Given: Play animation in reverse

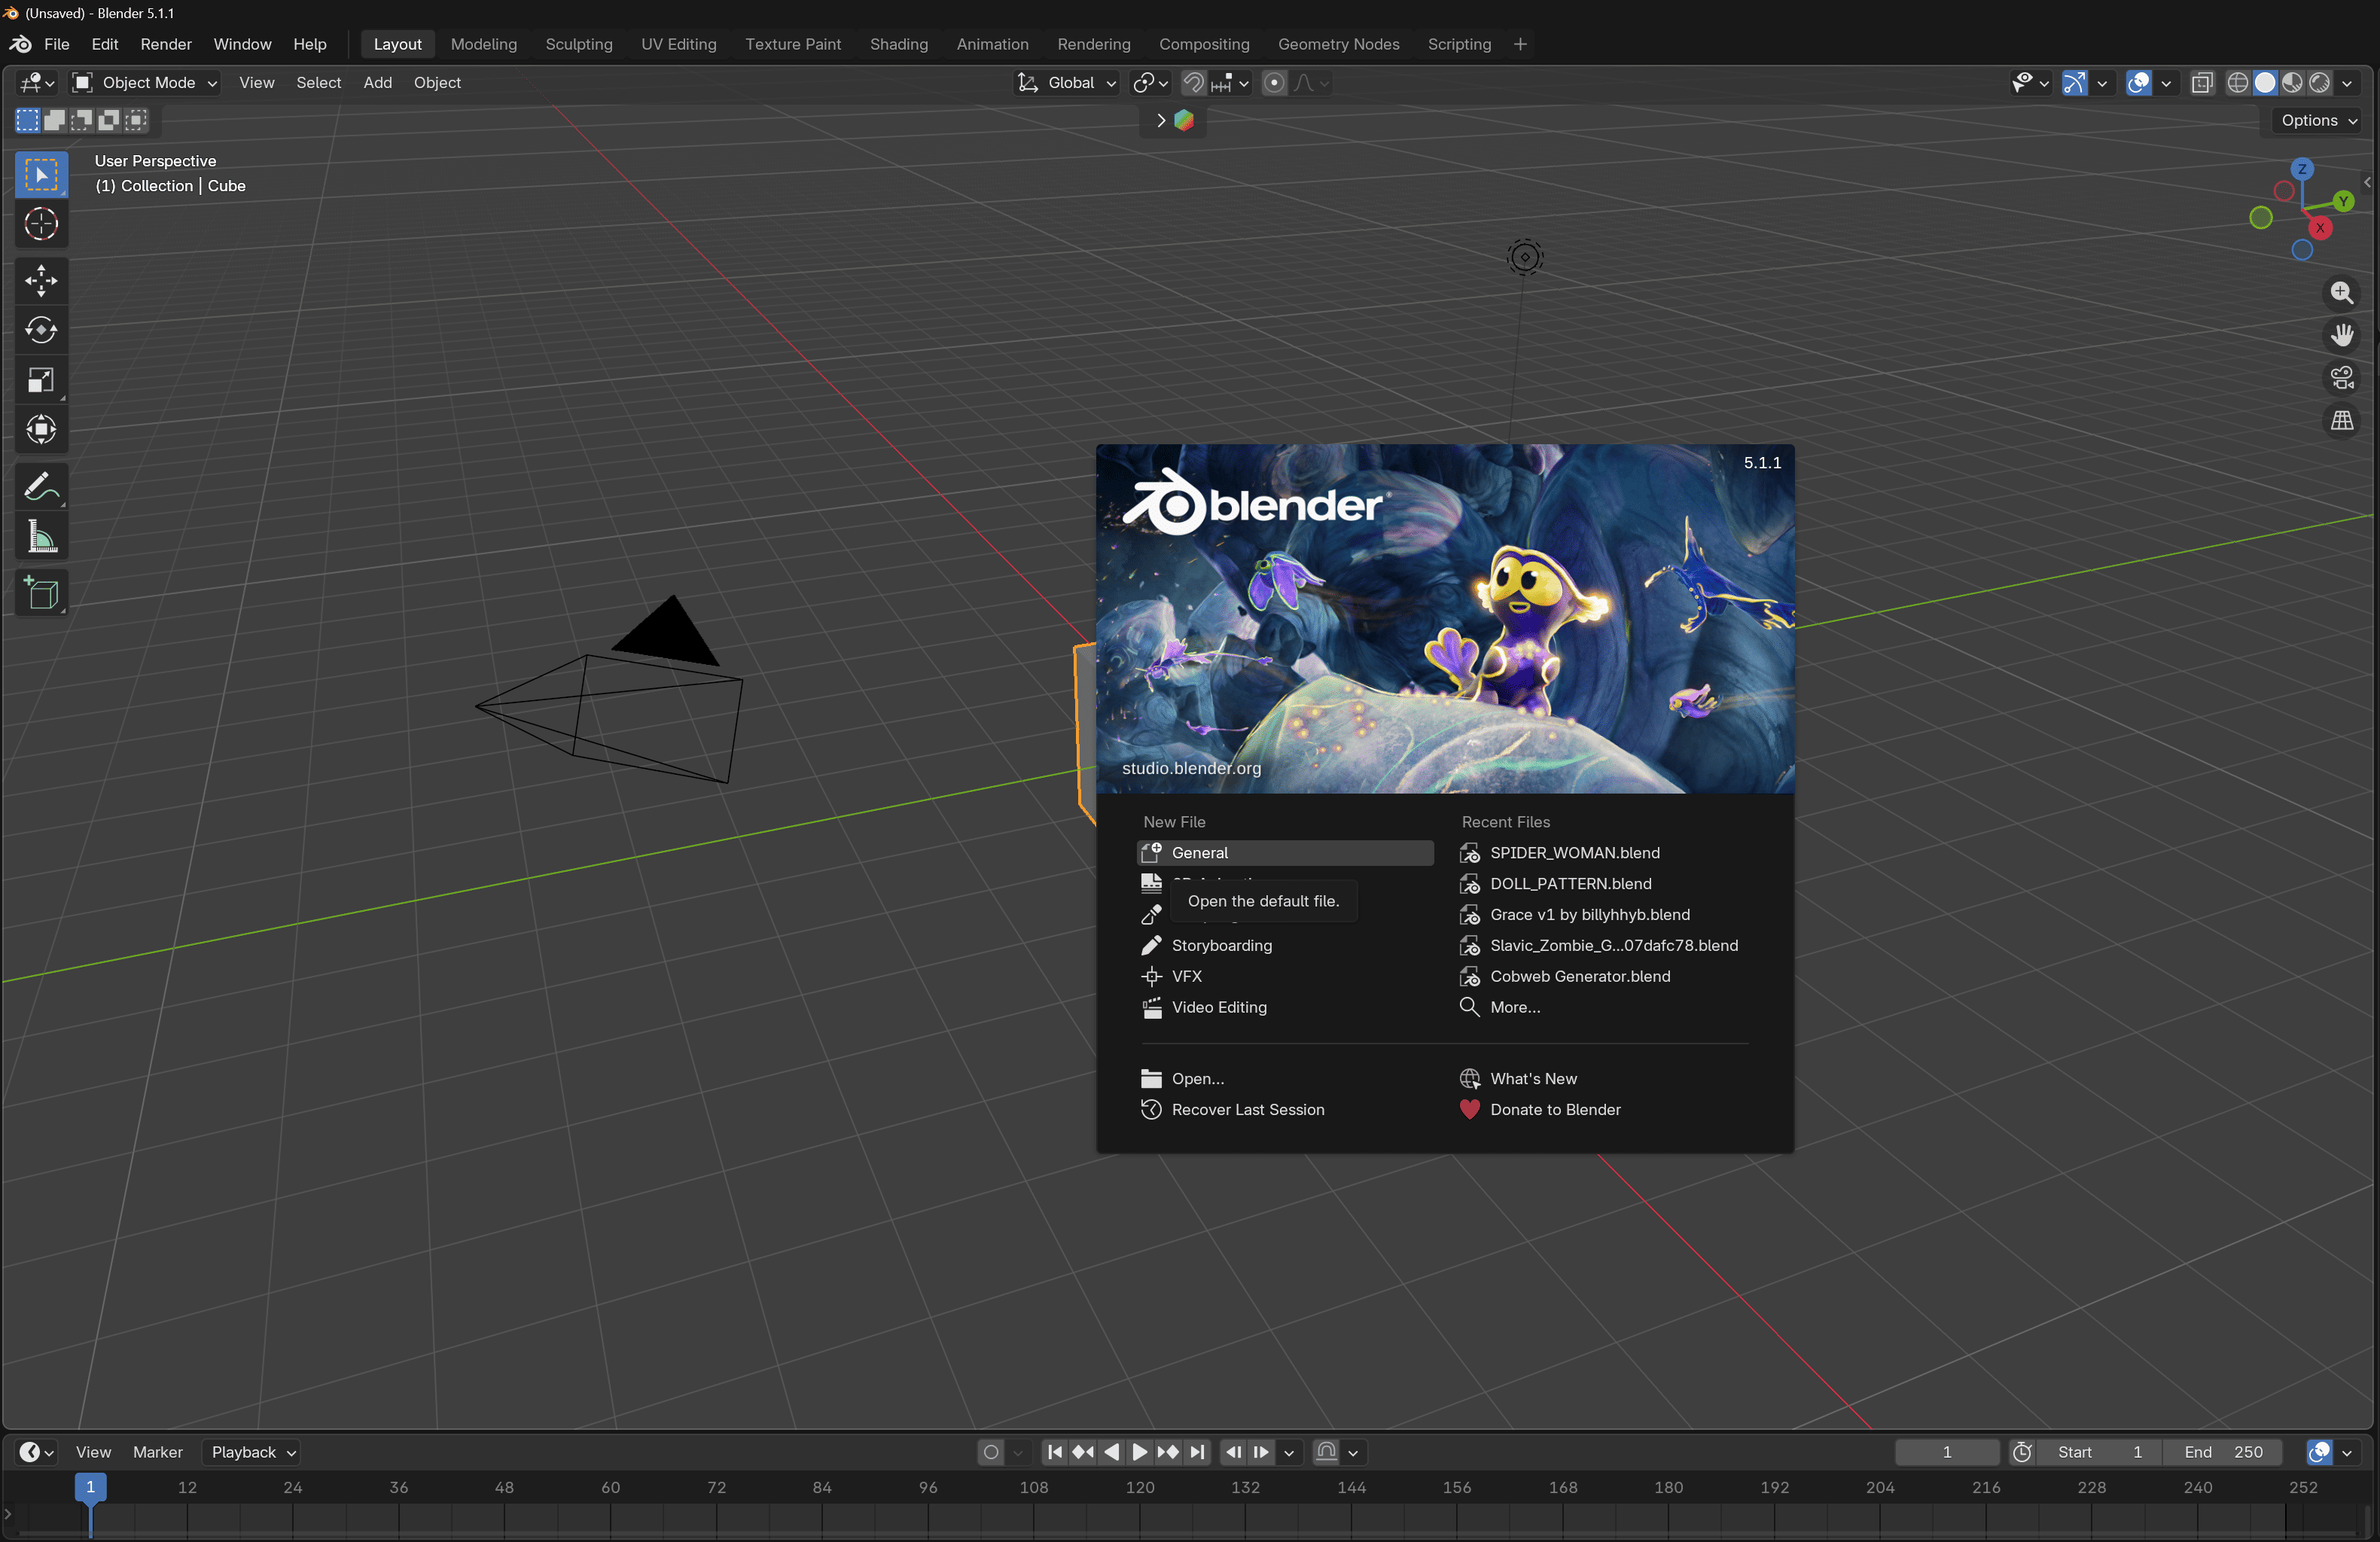Looking at the screenshot, I should (x=1111, y=1452).
